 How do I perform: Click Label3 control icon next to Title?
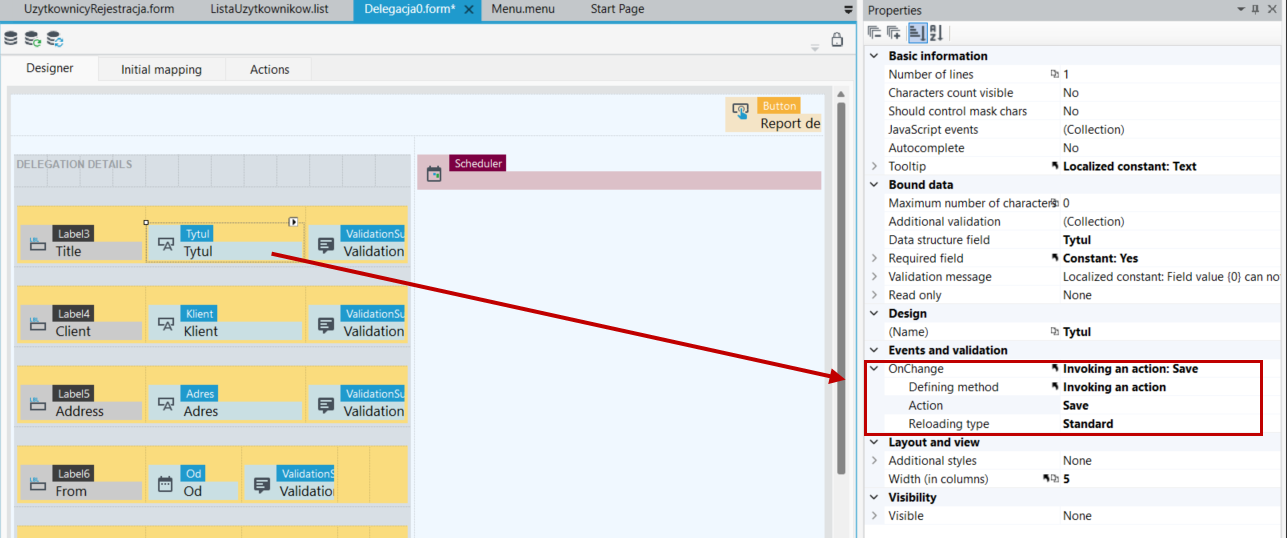36,243
